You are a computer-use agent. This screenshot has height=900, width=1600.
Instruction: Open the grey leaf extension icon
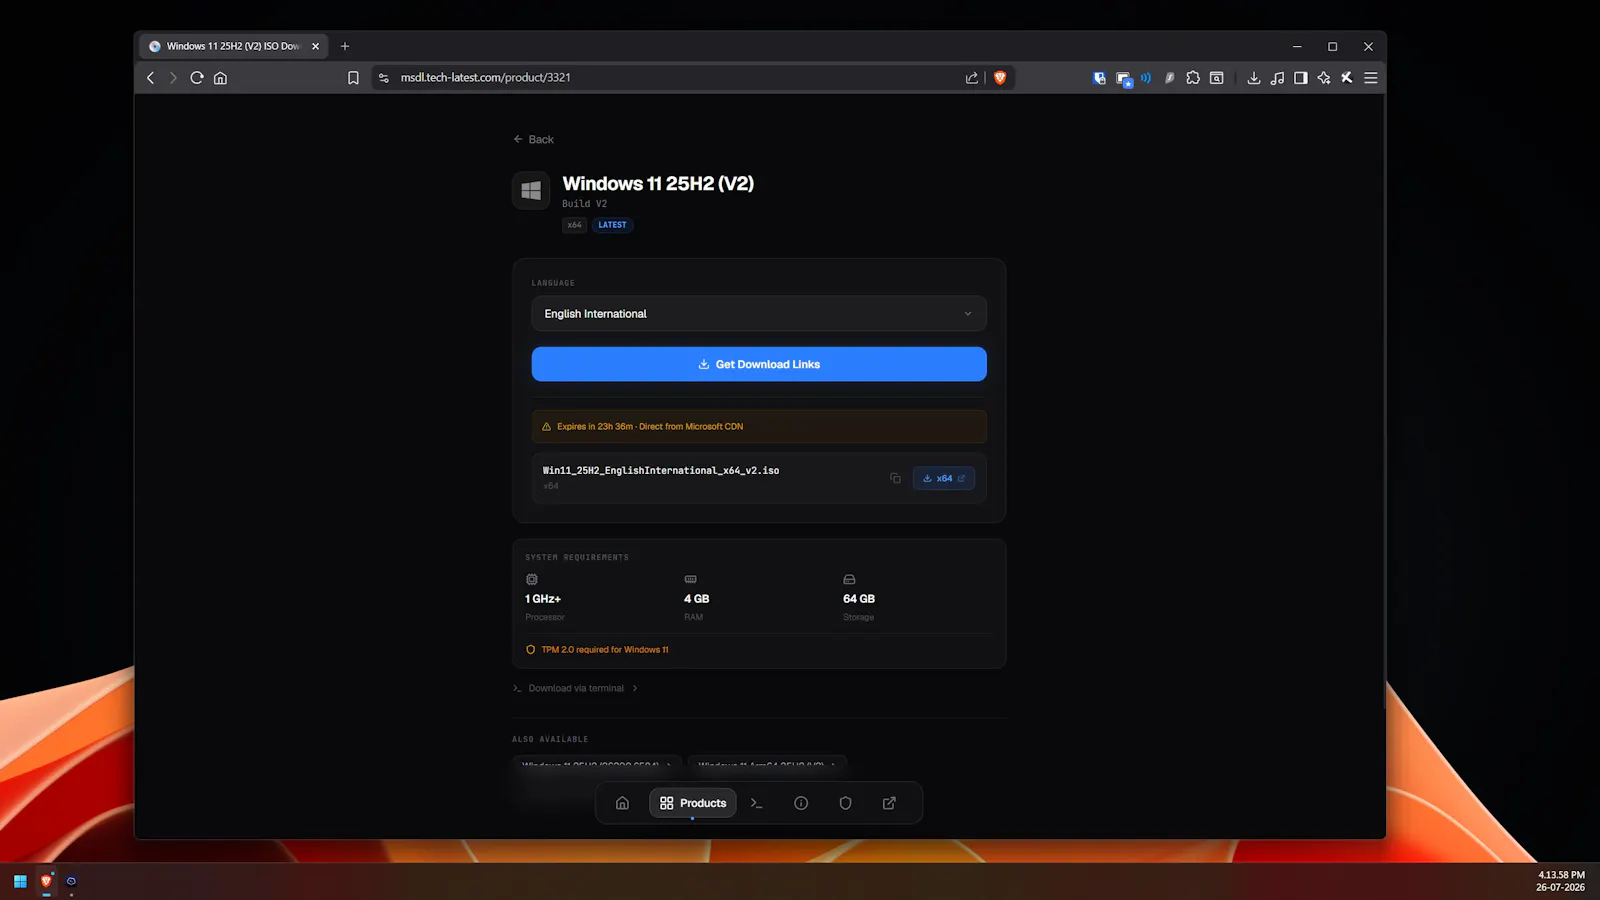1169,78
